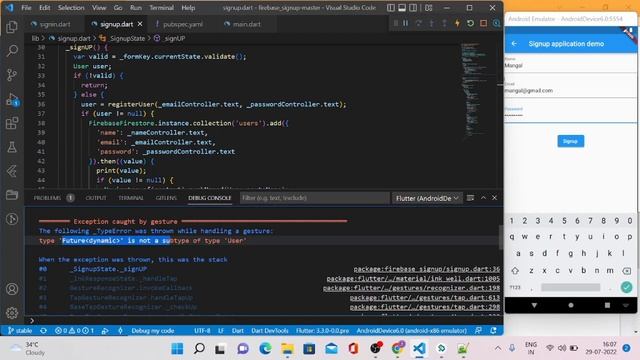
Task: Open the File menu
Action: [27, 8]
